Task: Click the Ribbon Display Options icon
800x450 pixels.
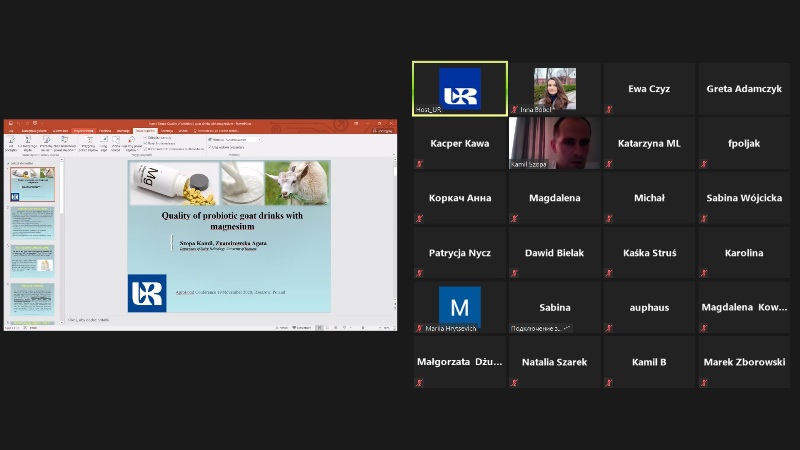Action: pos(356,123)
